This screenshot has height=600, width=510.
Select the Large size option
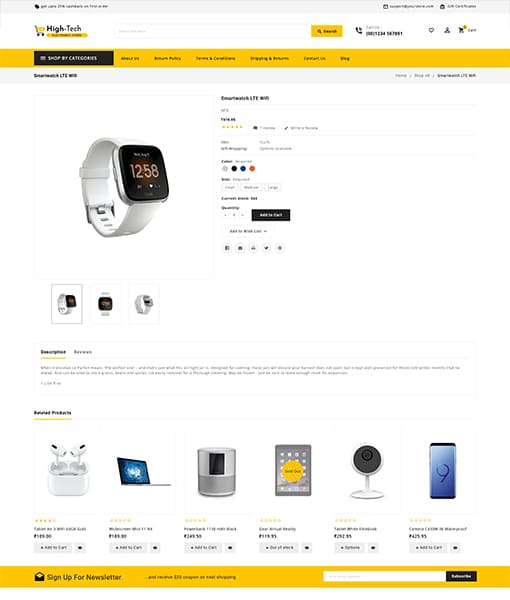tap(273, 188)
